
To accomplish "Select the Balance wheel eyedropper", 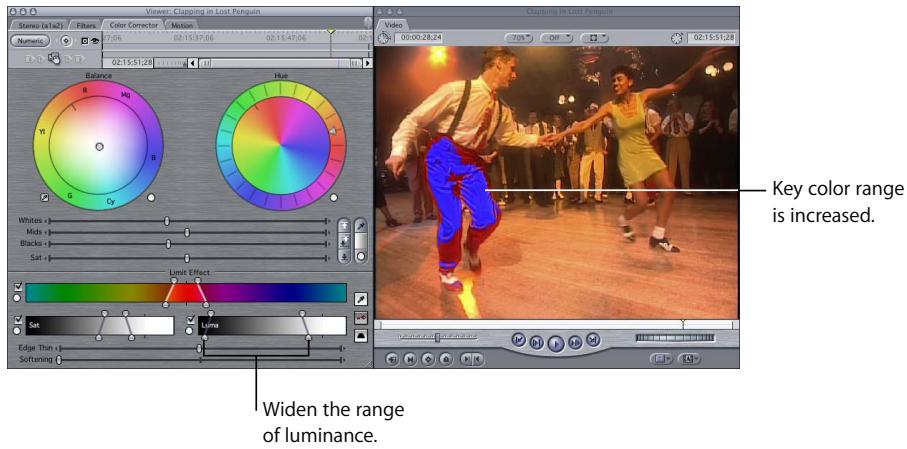I will coord(45,198).
